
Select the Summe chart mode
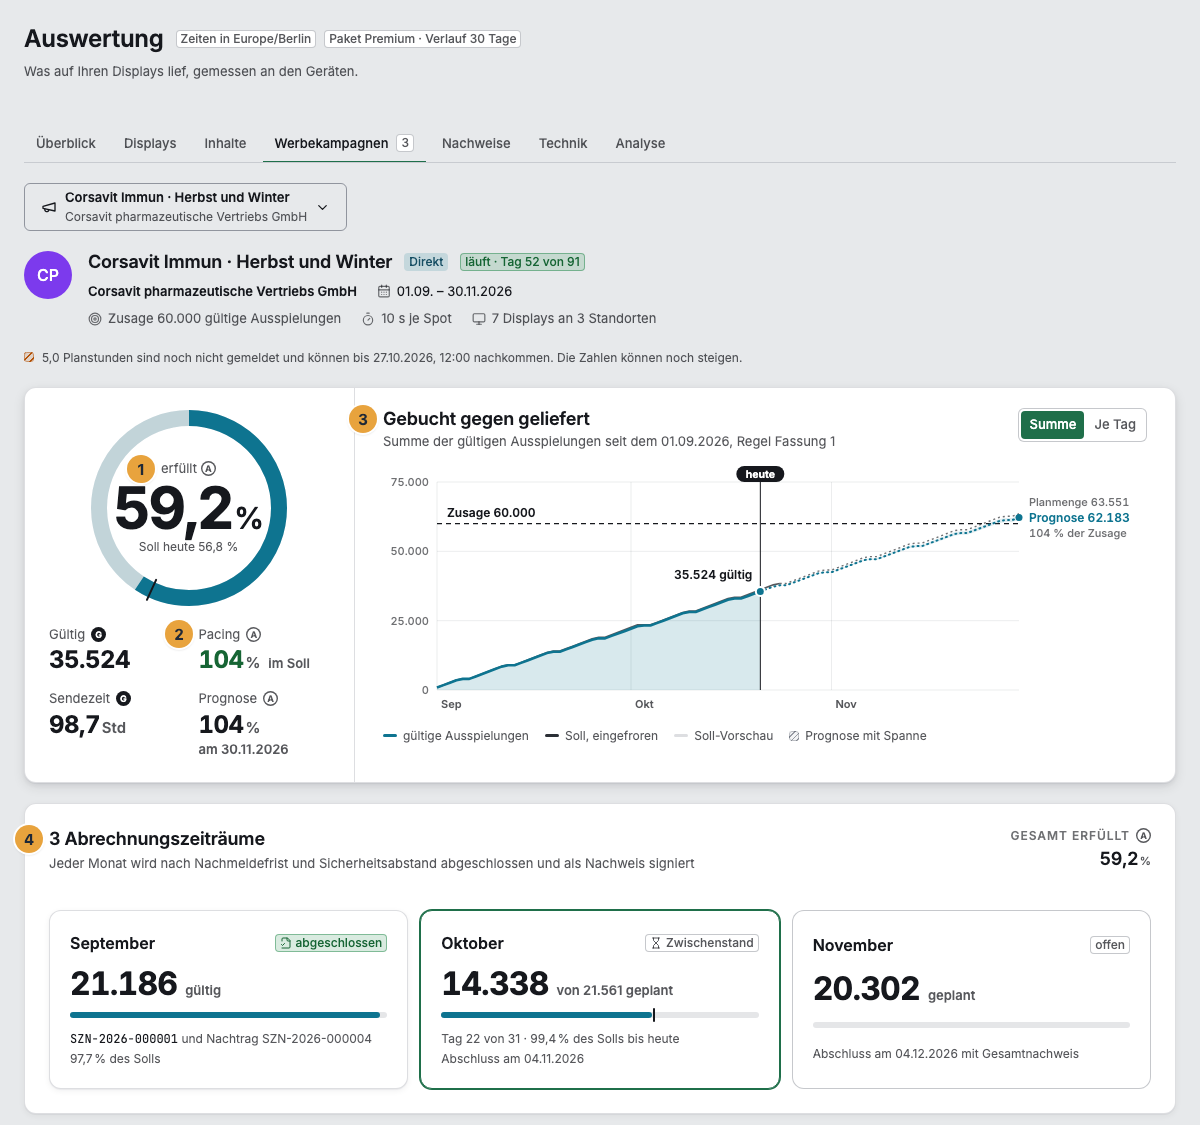[x=1052, y=424]
